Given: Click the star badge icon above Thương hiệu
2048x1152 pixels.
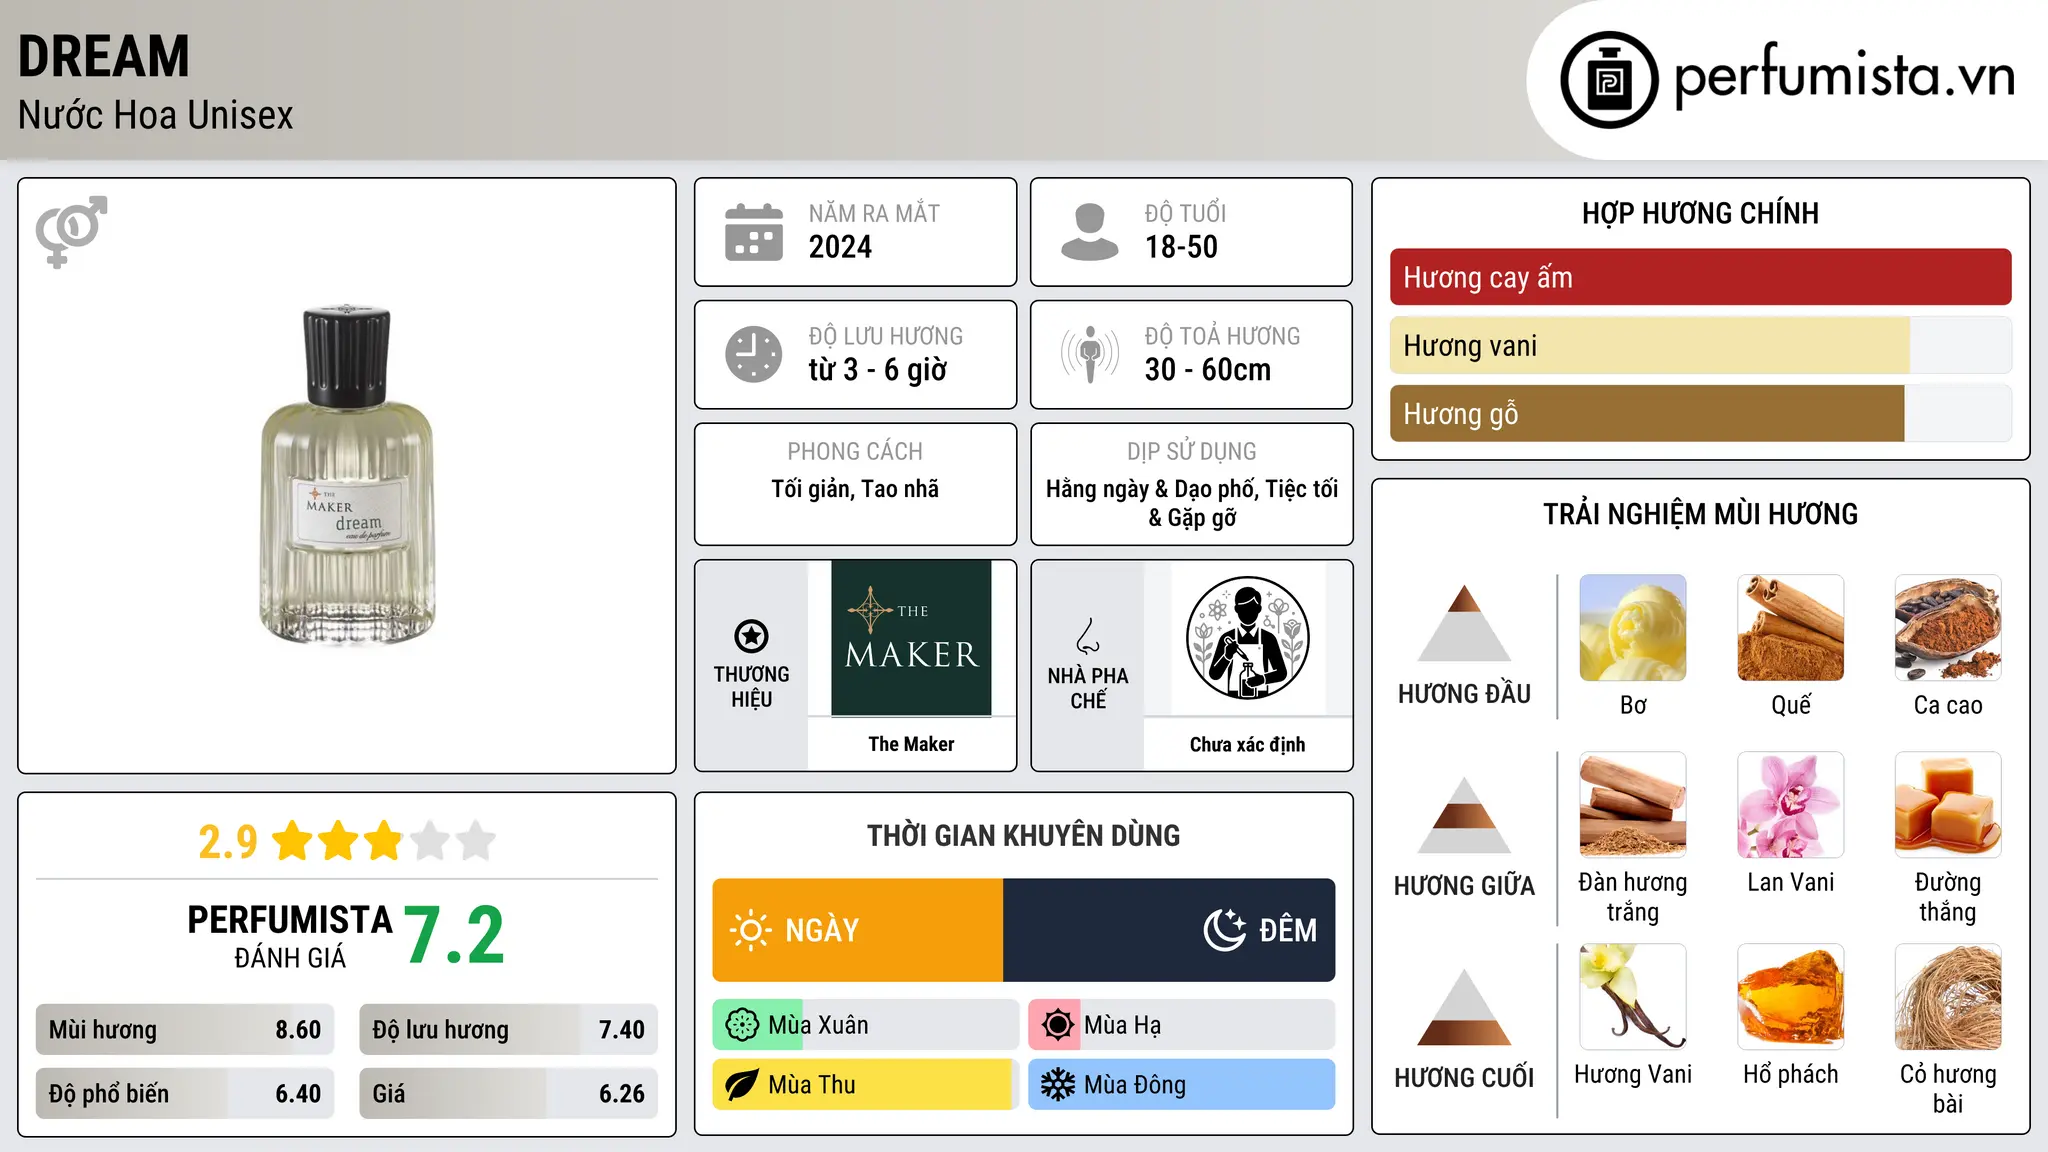Looking at the screenshot, I should tap(751, 636).
